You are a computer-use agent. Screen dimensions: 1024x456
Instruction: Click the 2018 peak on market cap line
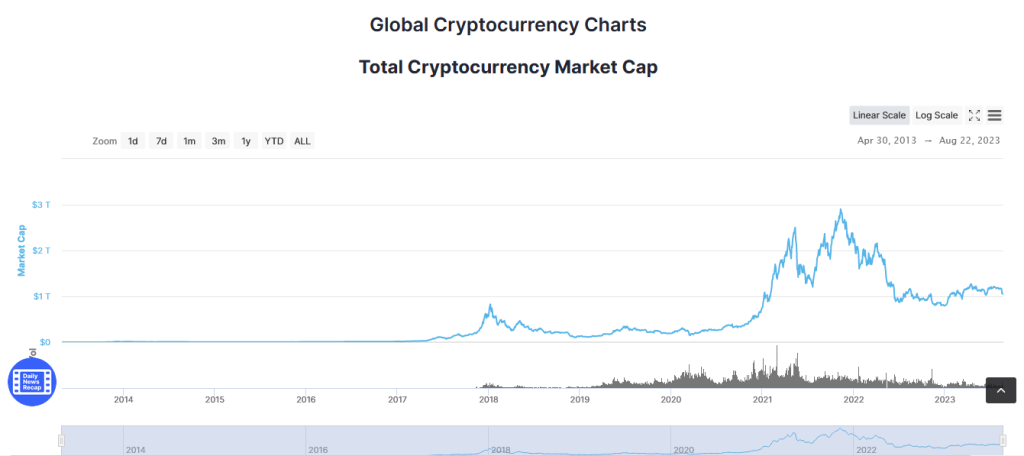(490, 305)
